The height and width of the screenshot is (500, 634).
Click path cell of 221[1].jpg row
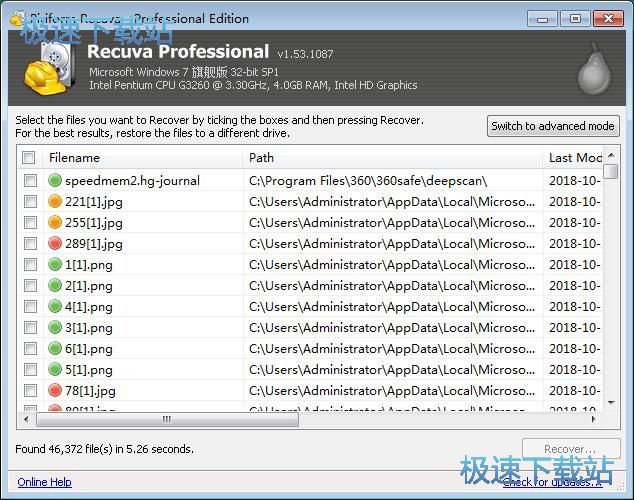click(392, 202)
